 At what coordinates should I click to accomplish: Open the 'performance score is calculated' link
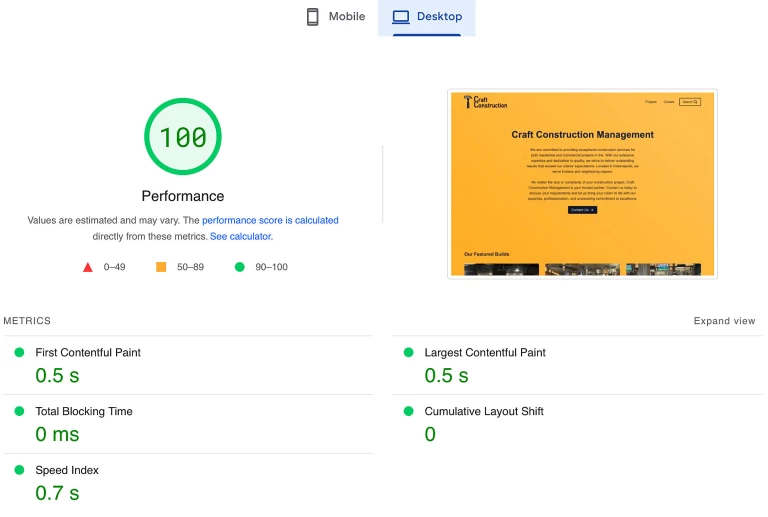270,220
